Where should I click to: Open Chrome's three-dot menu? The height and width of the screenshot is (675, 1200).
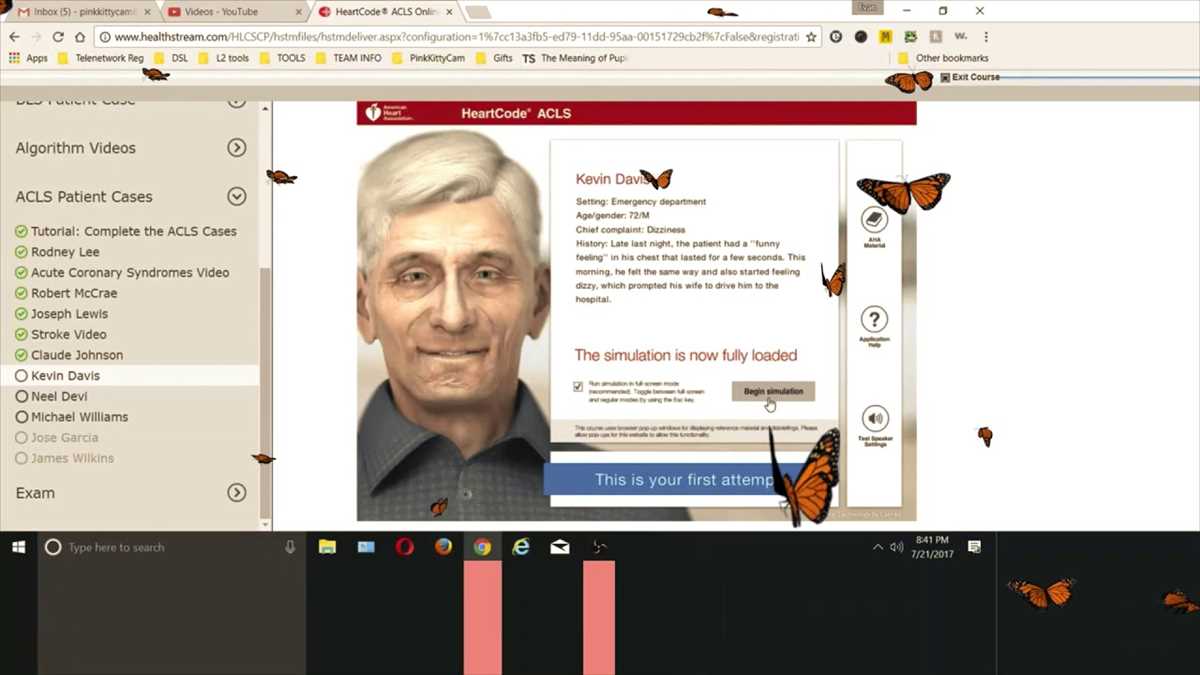coord(985,36)
